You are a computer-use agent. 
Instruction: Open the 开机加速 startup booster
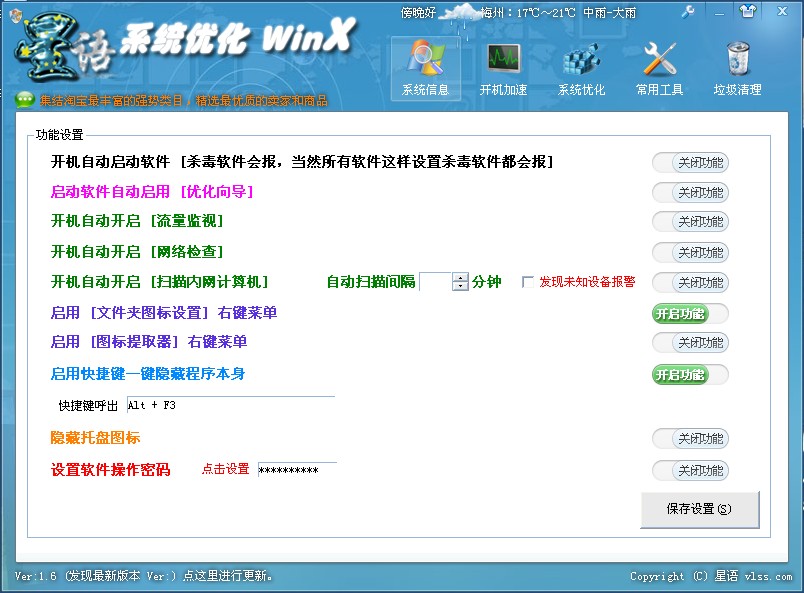(x=503, y=68)
